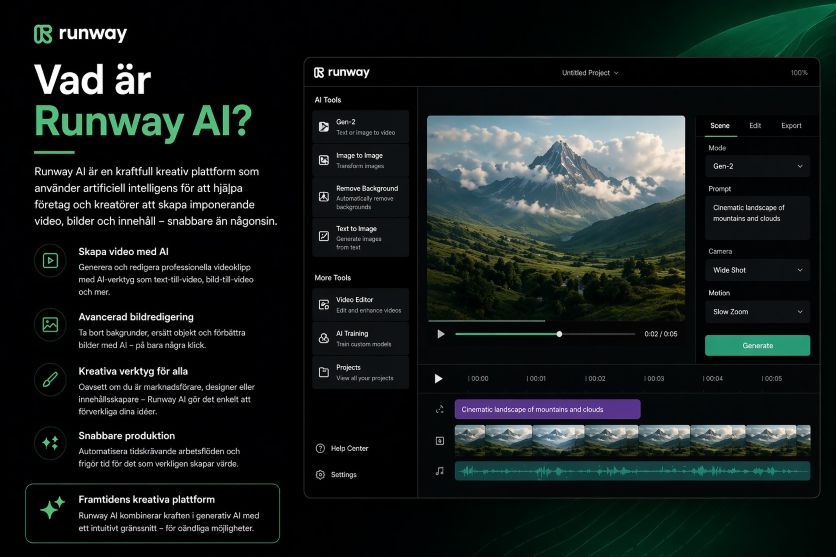
Task: Select the audio waveform track
Action: 632,471
